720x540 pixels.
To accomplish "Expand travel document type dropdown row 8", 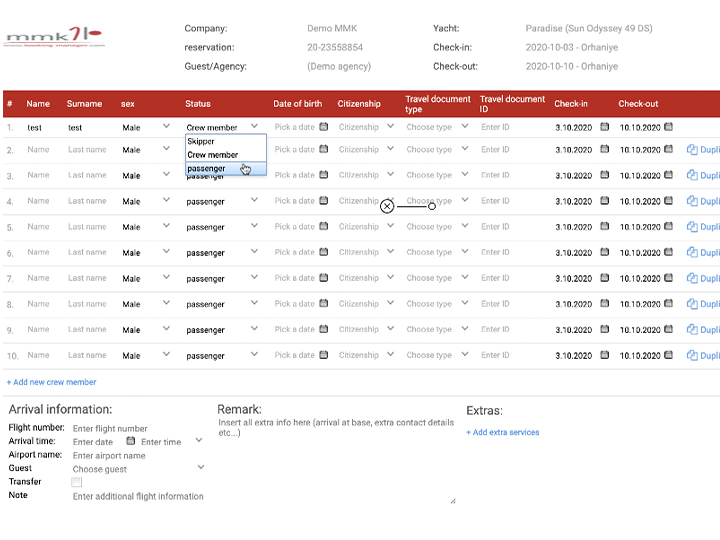I will 461,304.
